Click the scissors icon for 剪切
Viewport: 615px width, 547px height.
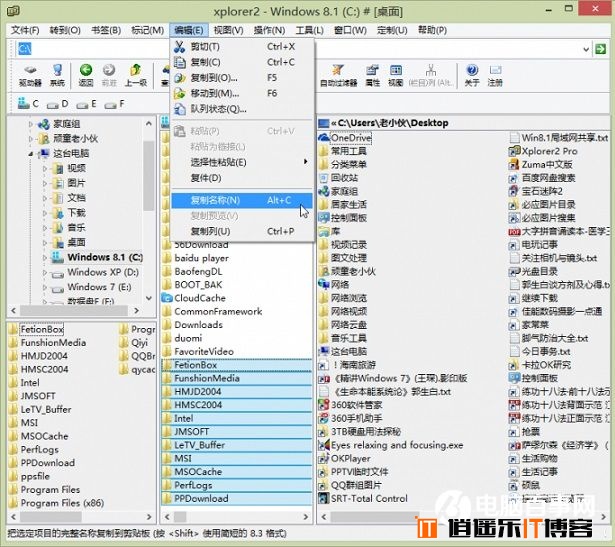click(x=179, y=47)
